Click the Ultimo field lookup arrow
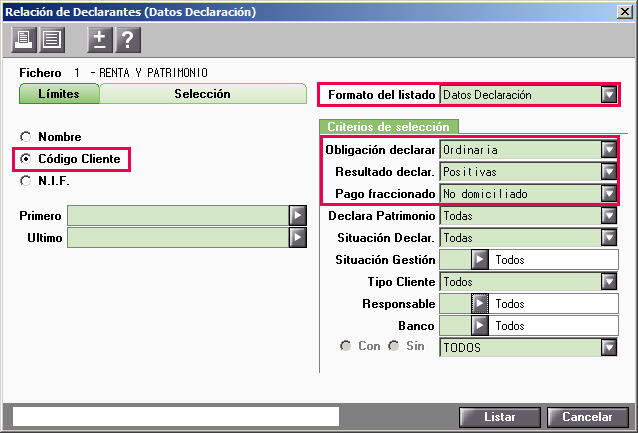The image size is (638, 433). click(x=297, y=237)
